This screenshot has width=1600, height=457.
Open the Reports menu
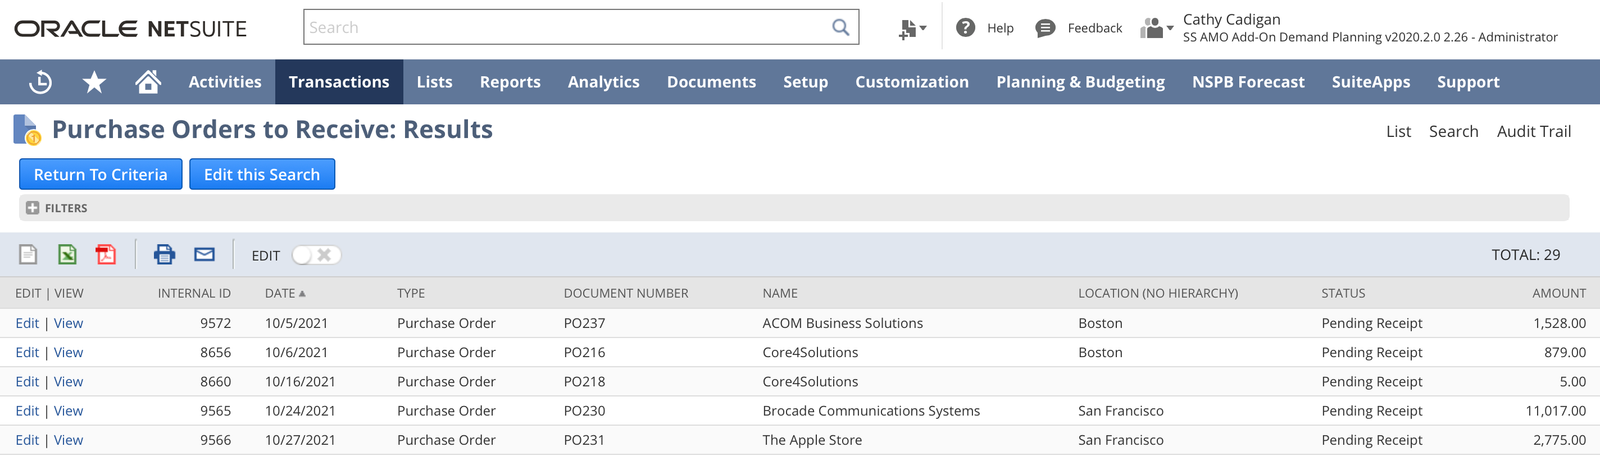click(x=510, y=82)
